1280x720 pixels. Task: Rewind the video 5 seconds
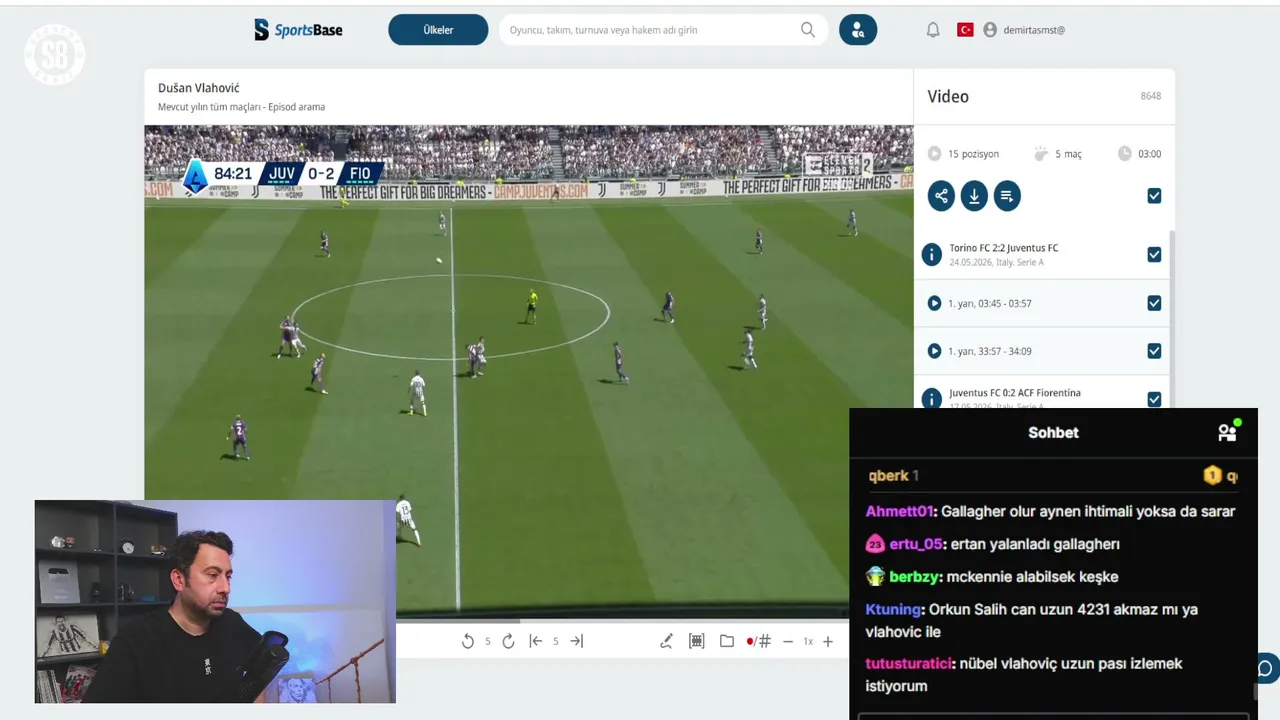pos(468,641)
